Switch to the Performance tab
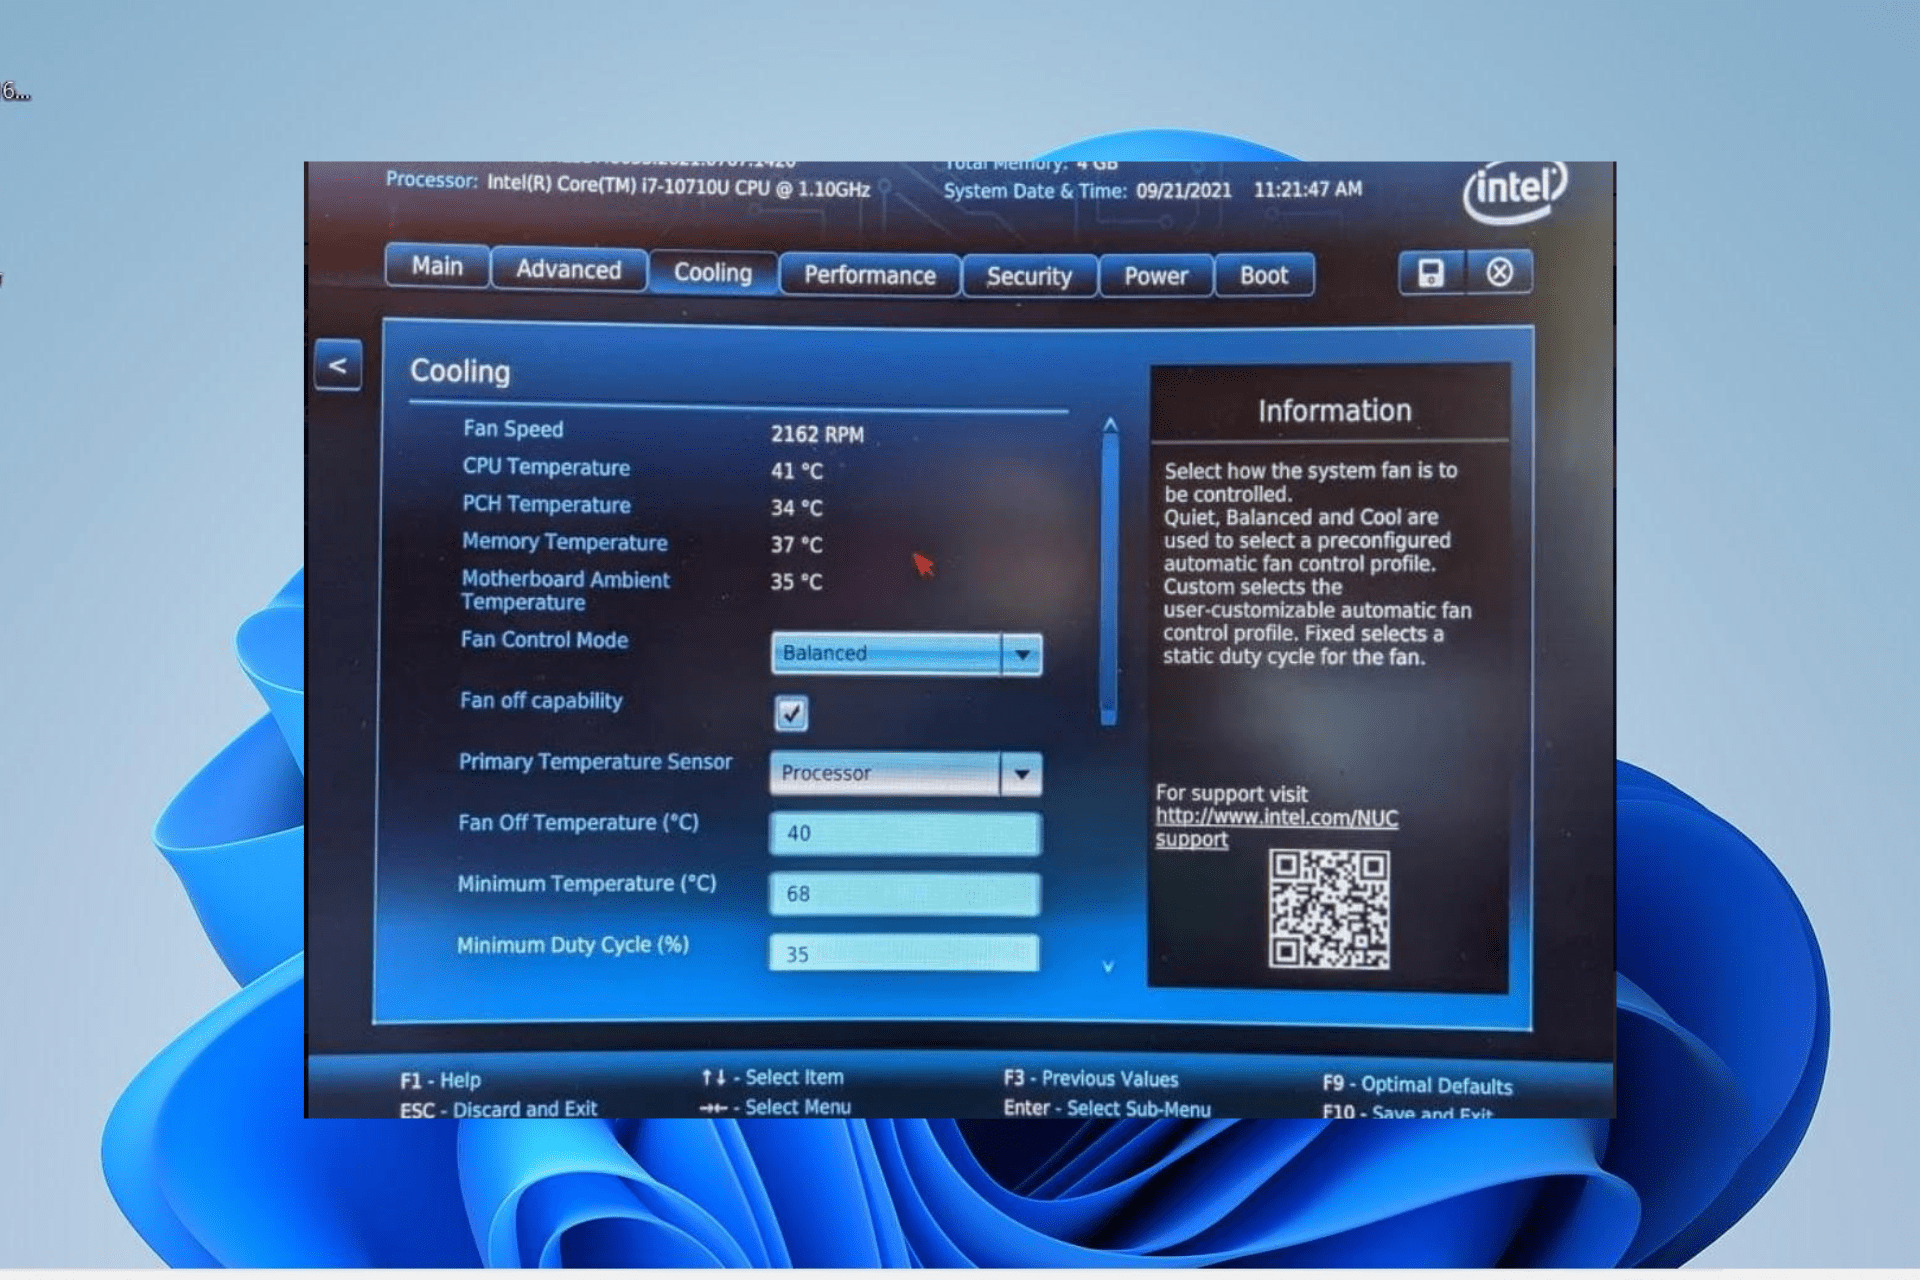The width and height of the screenshot is (1920, 1280). pos(870,274)
